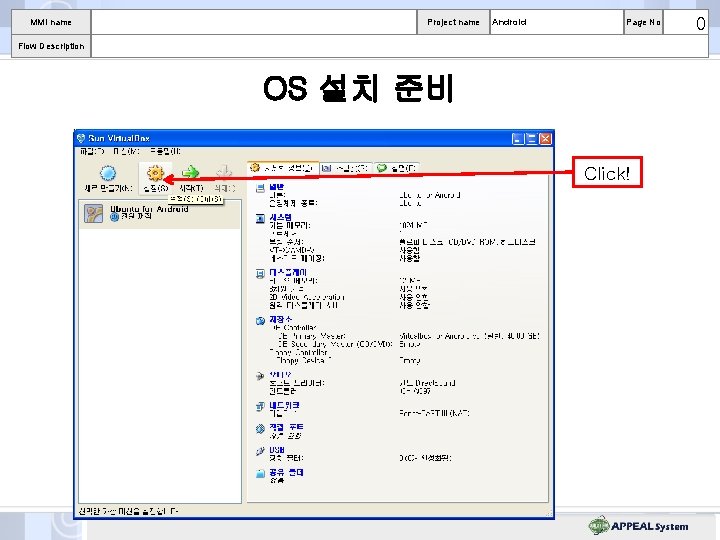Click the Storage section disk icon
The image size is (720, 540).
(260, 321)
